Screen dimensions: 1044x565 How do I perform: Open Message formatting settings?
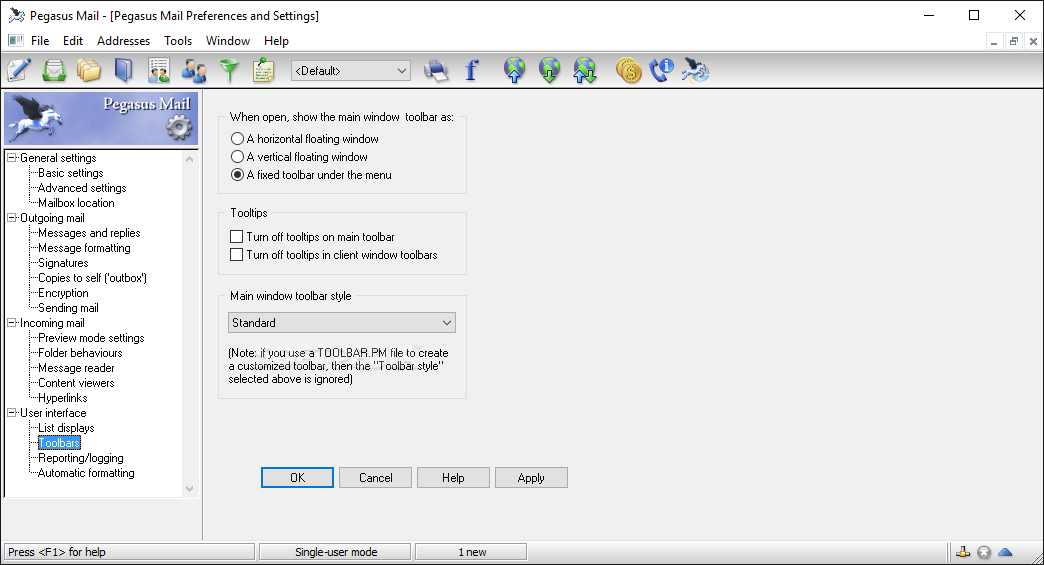[84, 248]
